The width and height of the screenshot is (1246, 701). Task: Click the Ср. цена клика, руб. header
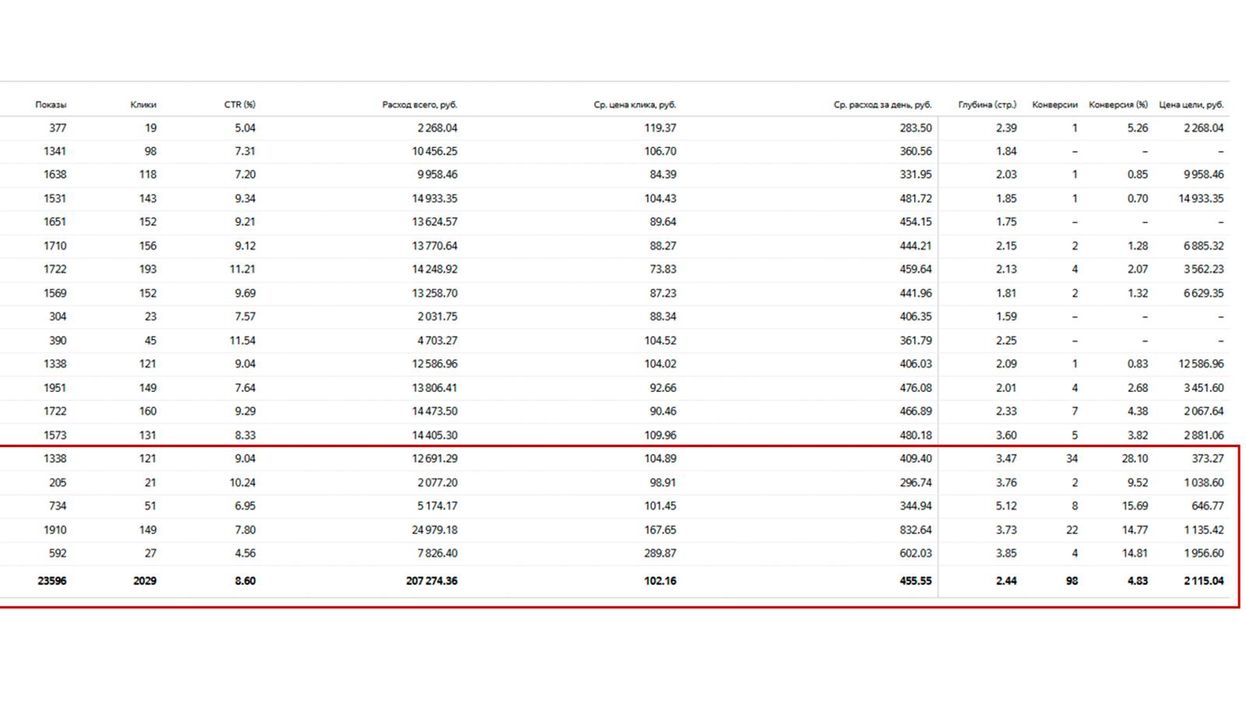634,105
